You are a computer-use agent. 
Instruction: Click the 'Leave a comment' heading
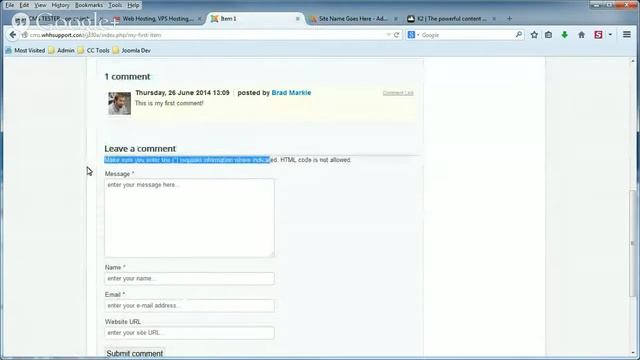point(140,149)
